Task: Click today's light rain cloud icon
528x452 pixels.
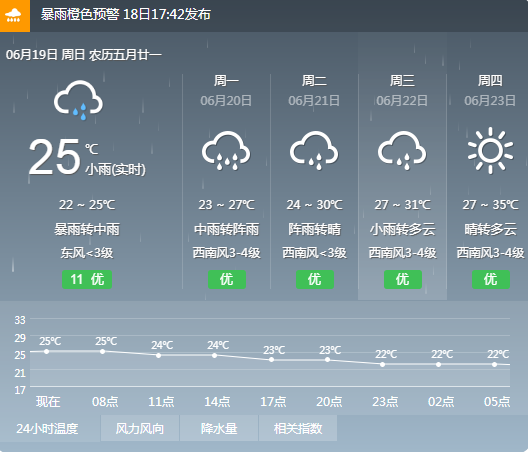Action: click(x=78, y=100)
